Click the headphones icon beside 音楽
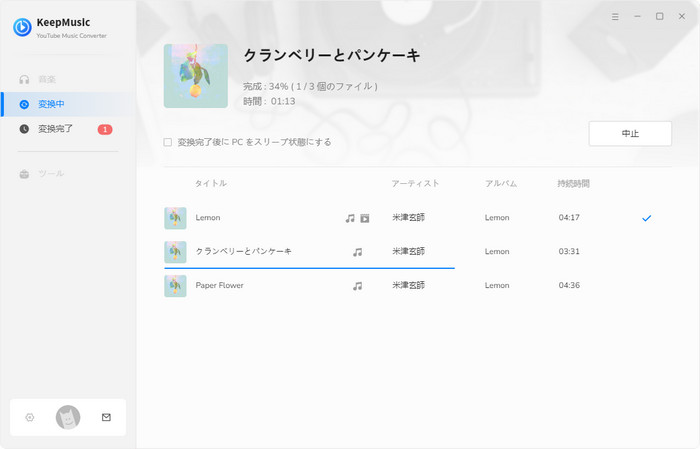Viewport: 700px width, 449px height. click(x=24, y=80)
